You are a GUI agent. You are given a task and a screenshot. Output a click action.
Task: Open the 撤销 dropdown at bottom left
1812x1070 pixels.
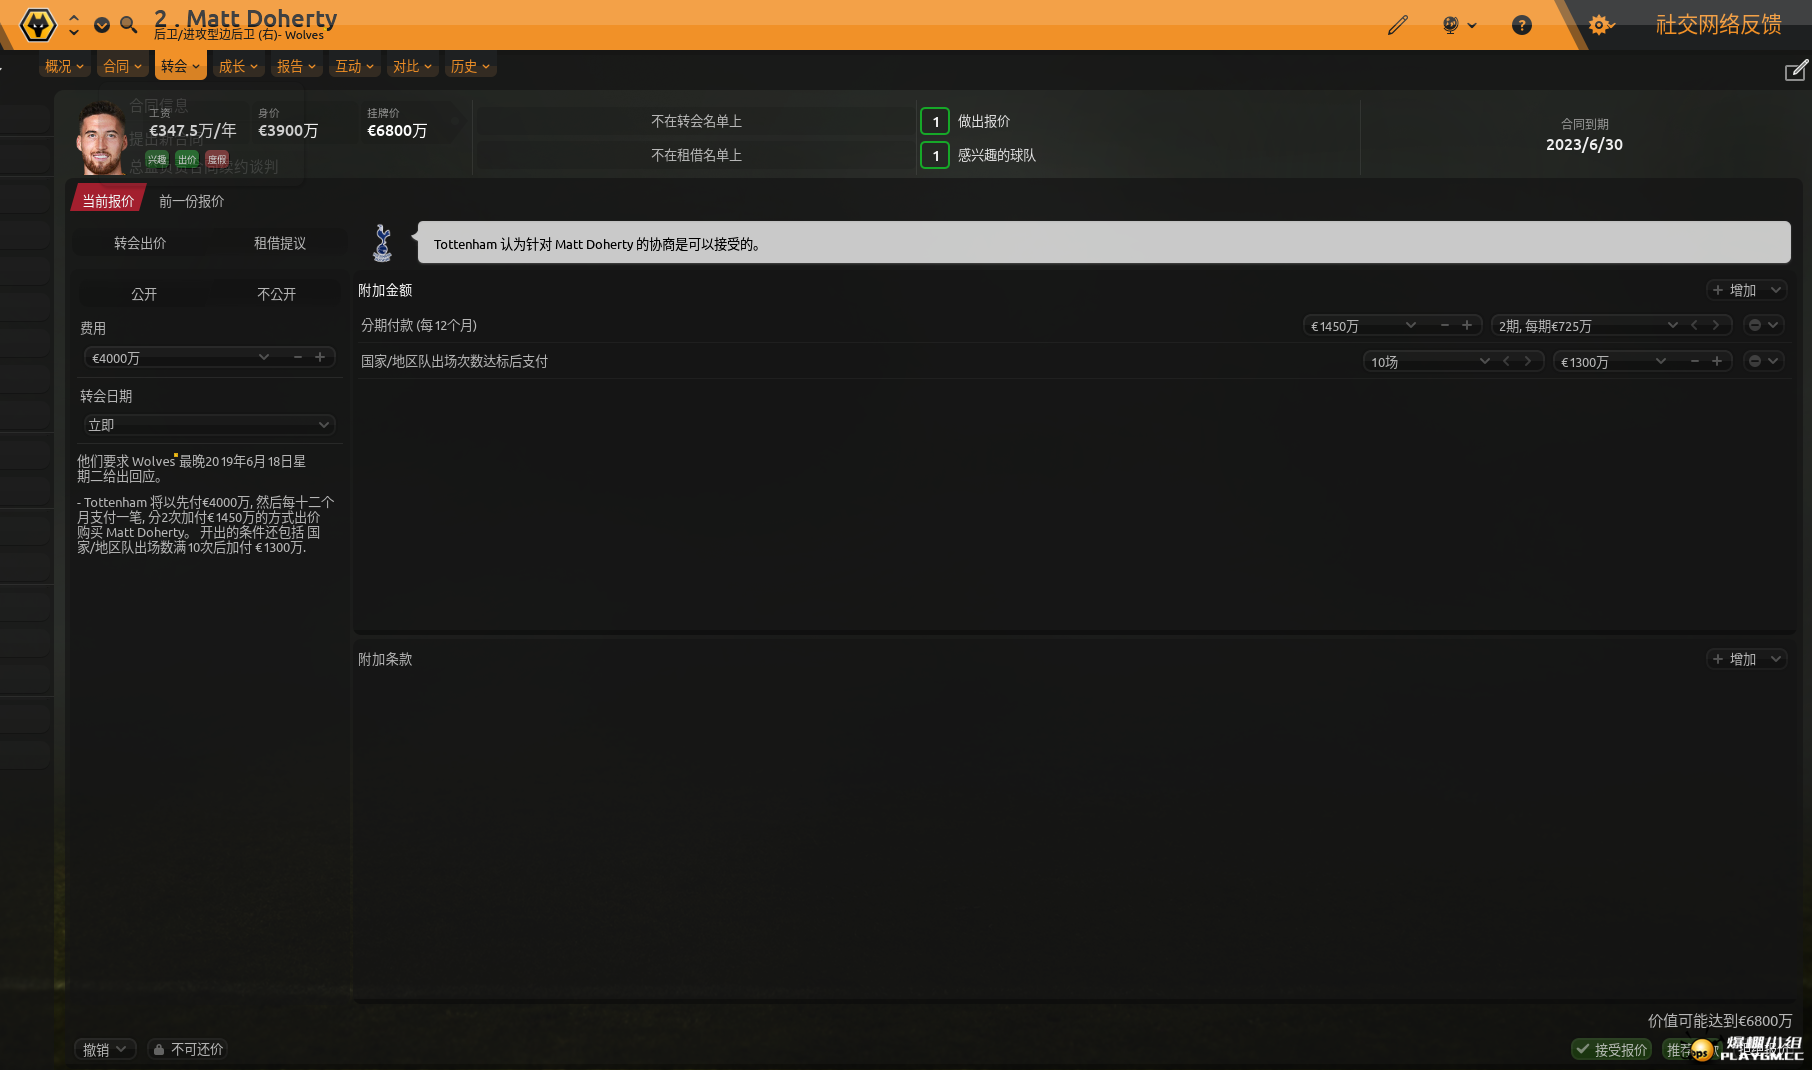click(105, 1049)
